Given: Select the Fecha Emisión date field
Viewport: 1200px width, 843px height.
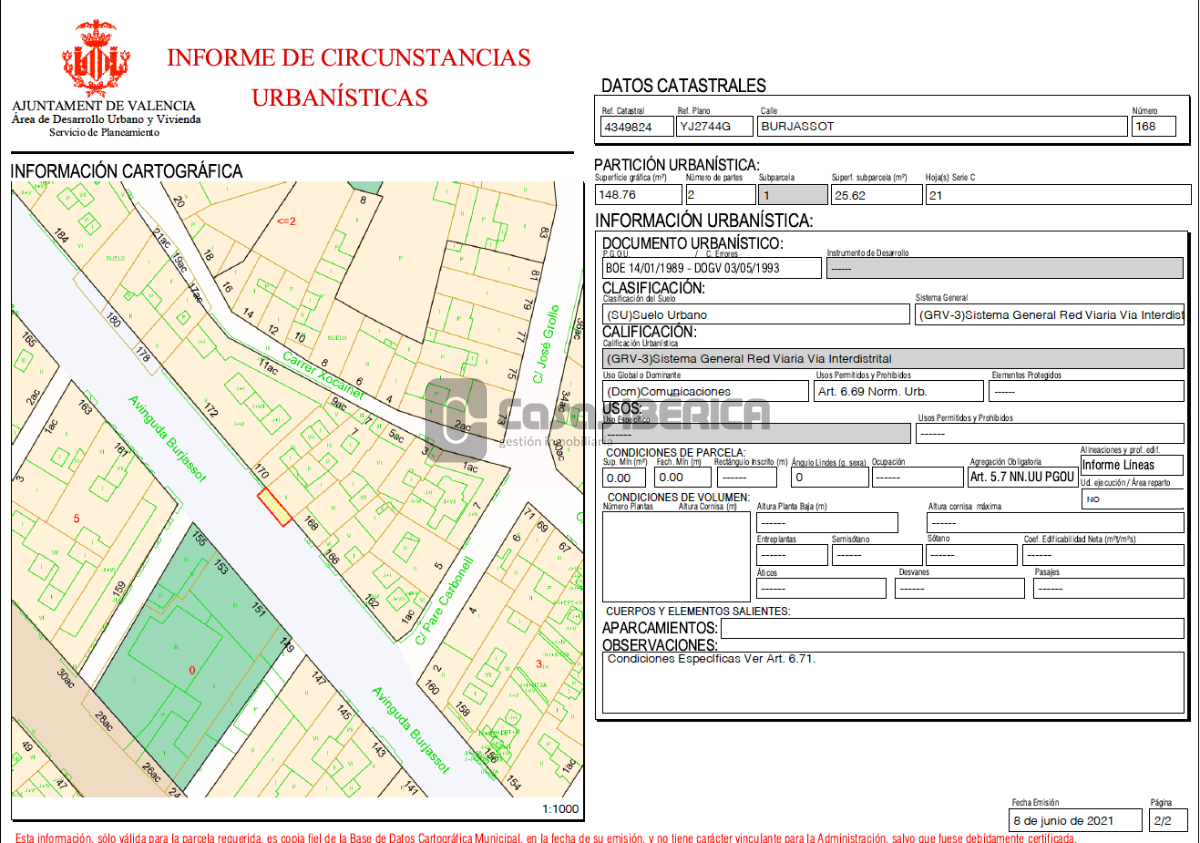Looking at the screenshot, I should [x=1076, y=820].
